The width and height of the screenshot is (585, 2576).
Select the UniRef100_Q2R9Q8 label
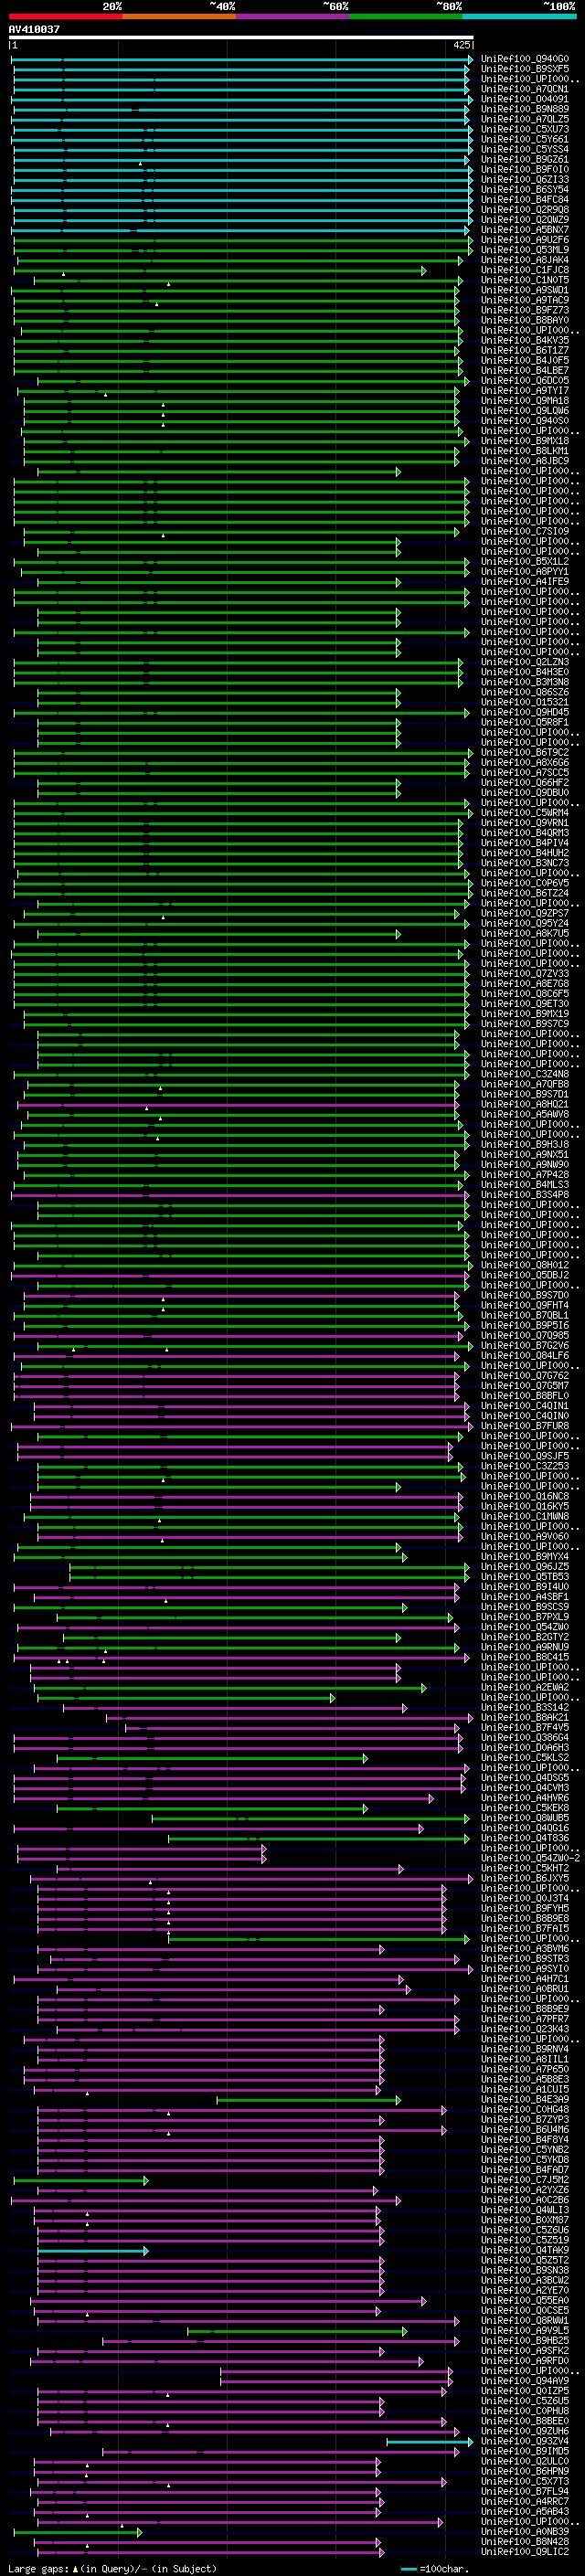[x=525, y=209]
